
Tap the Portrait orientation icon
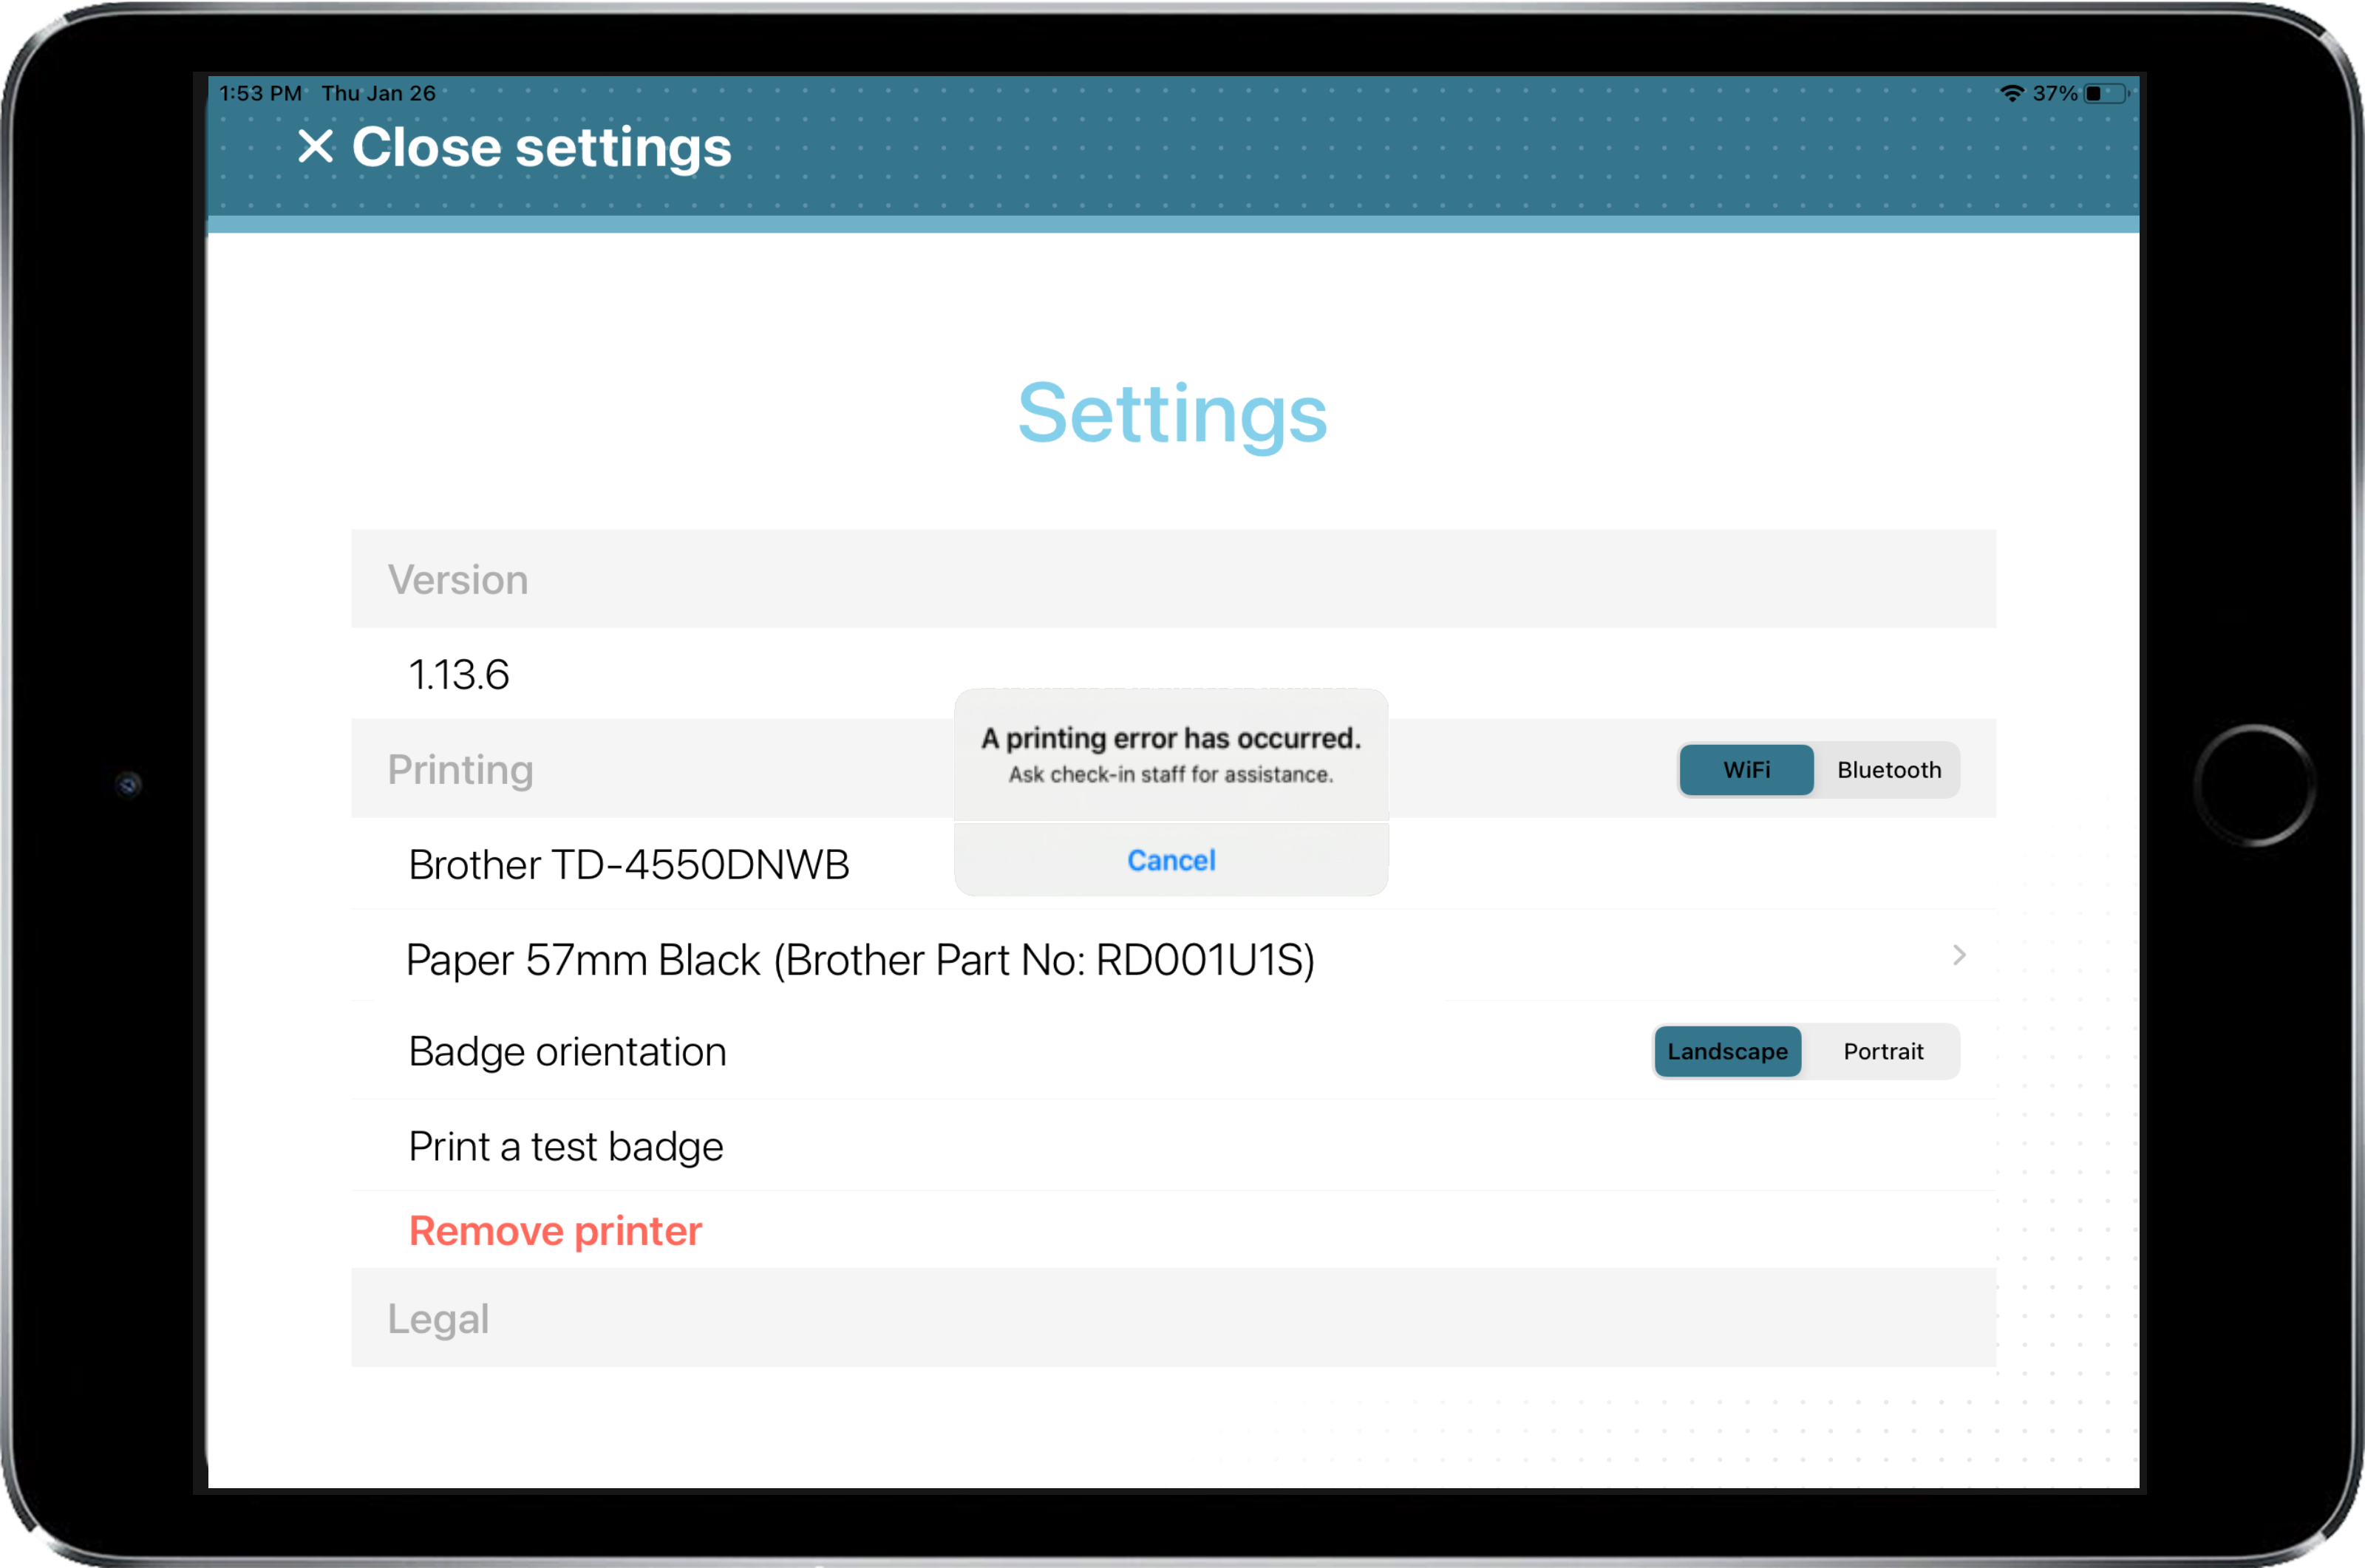click(x=1882, y=1050)
